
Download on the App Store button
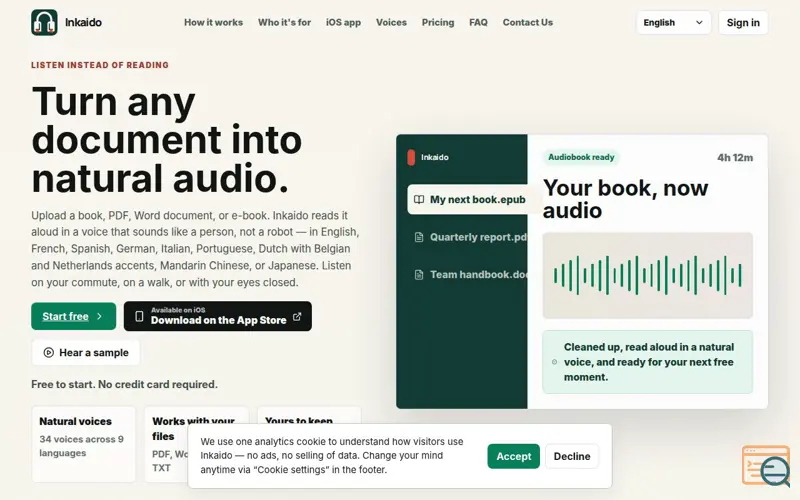point(218,316)
